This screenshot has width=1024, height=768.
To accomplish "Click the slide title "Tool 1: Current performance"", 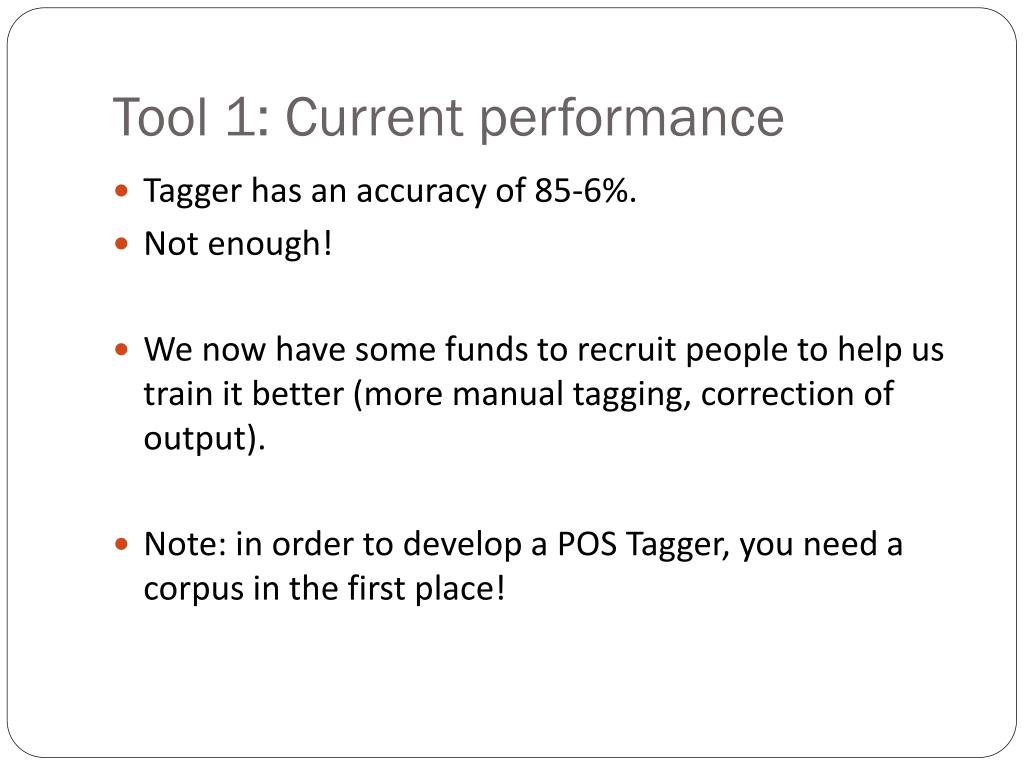I will (x=448, y=118).
